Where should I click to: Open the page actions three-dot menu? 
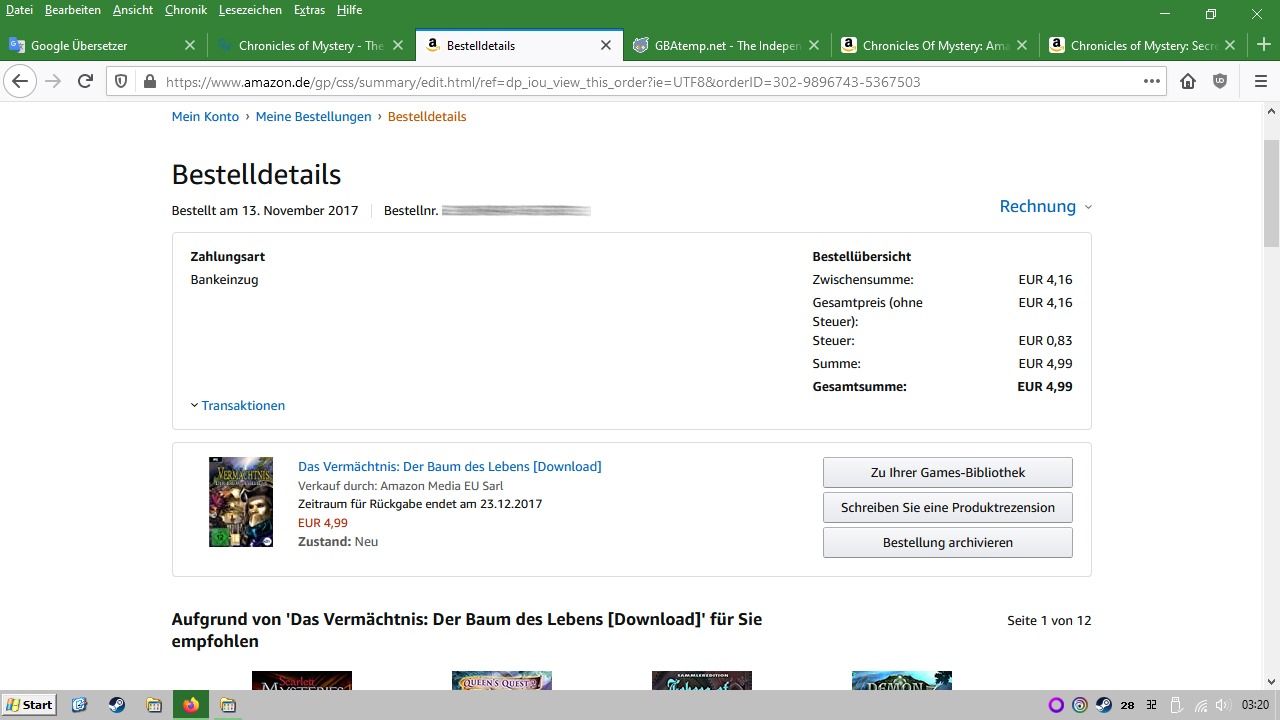(1152, 81)
